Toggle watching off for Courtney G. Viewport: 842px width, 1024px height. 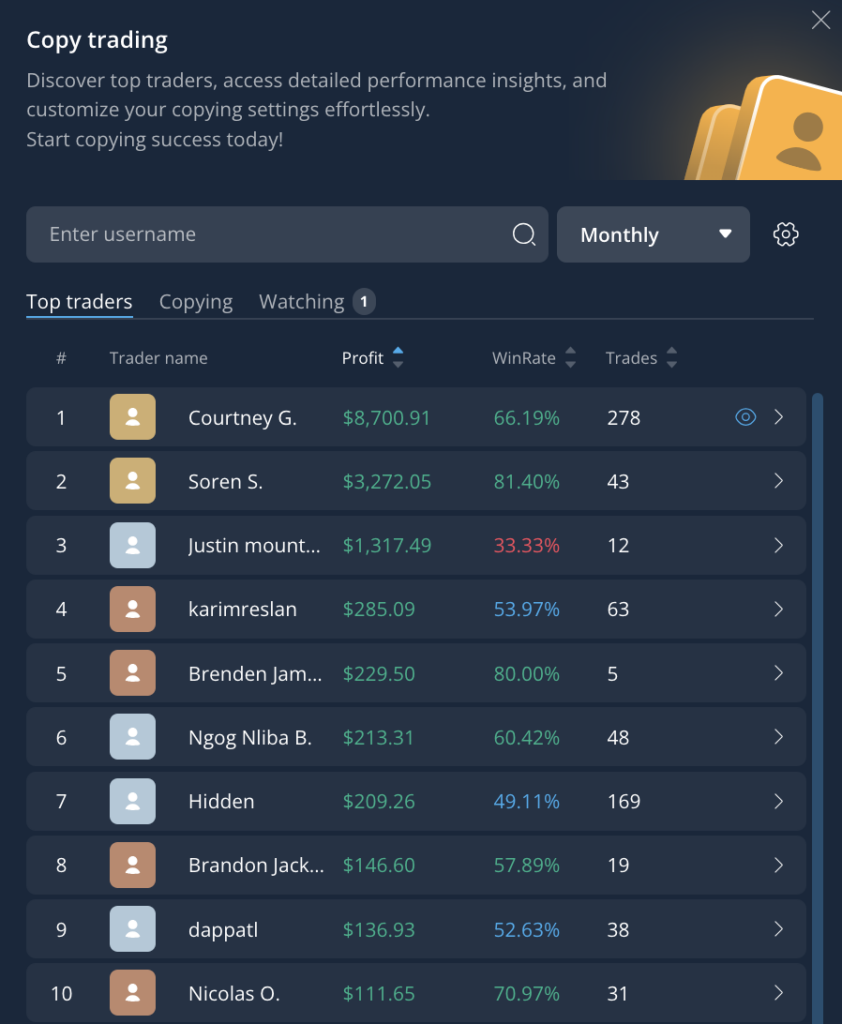pos(745,417)
